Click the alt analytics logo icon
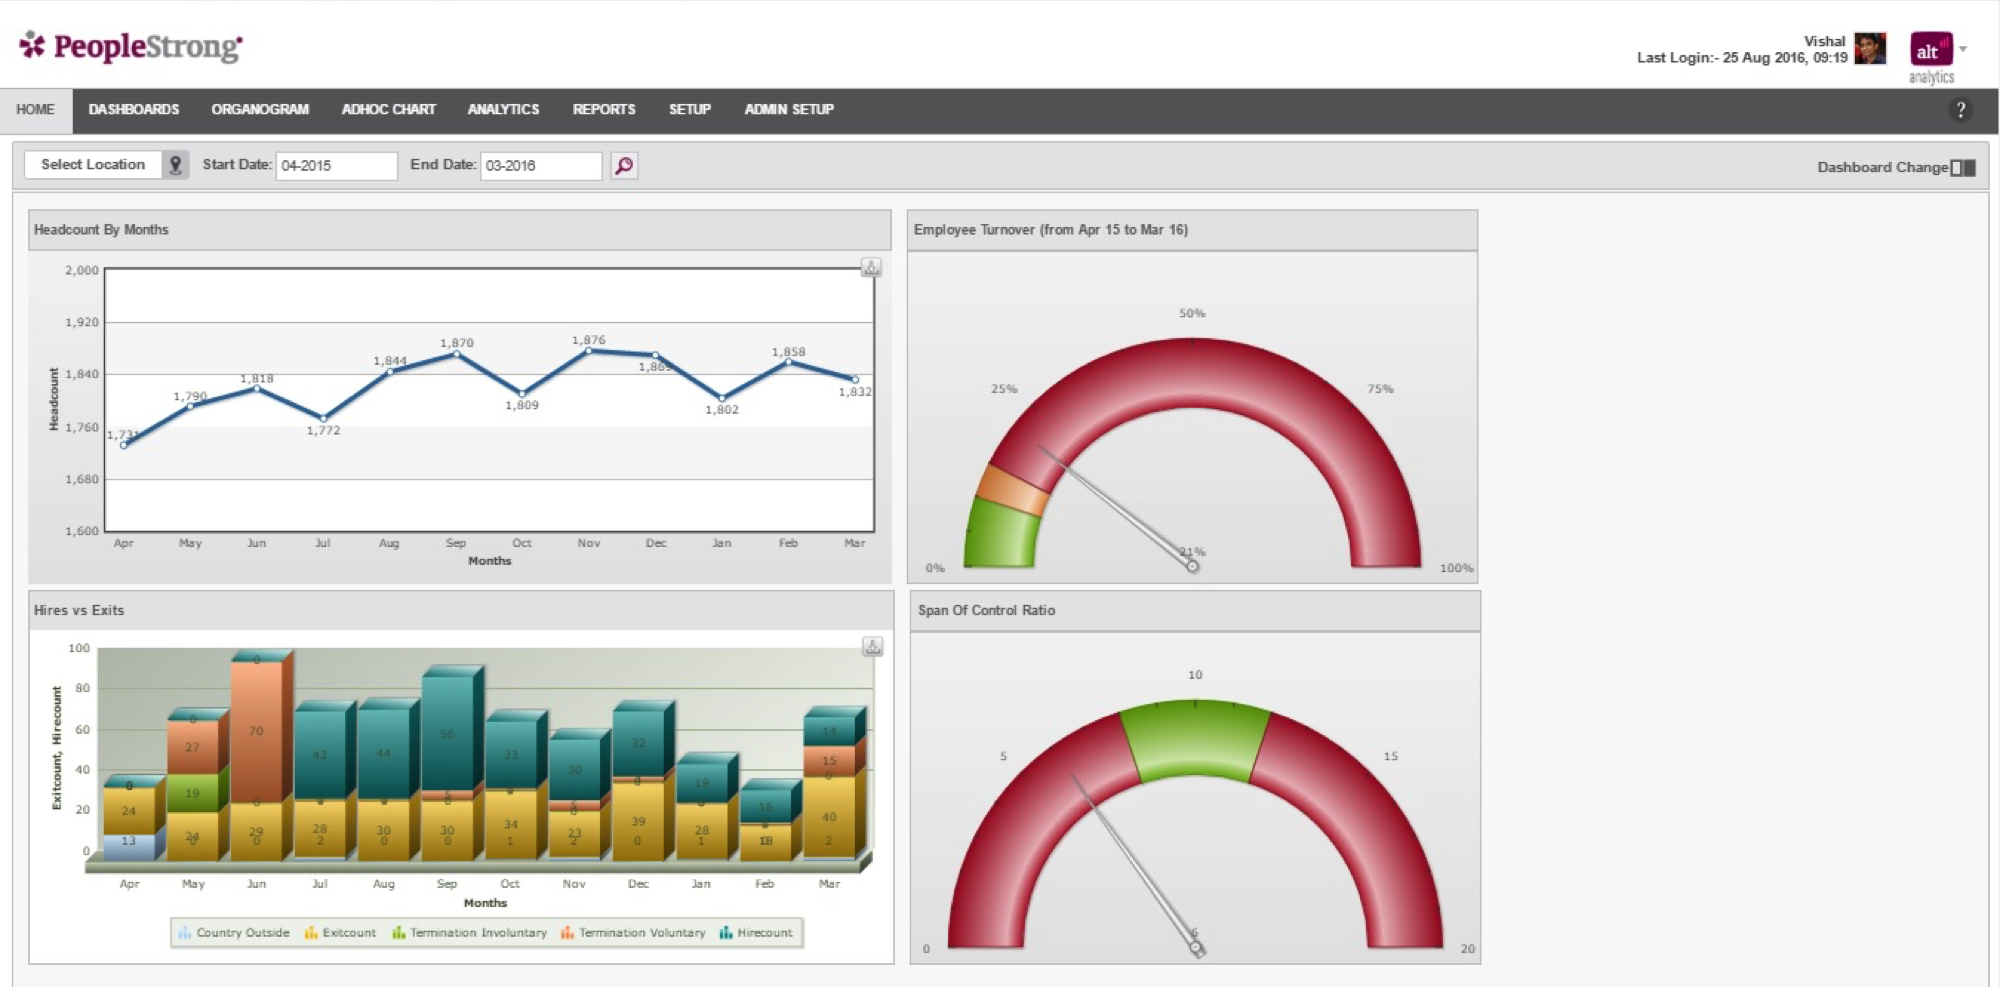Image resolution: width=2000 pixels, height=988 pixels. [x=1930, y=50]
